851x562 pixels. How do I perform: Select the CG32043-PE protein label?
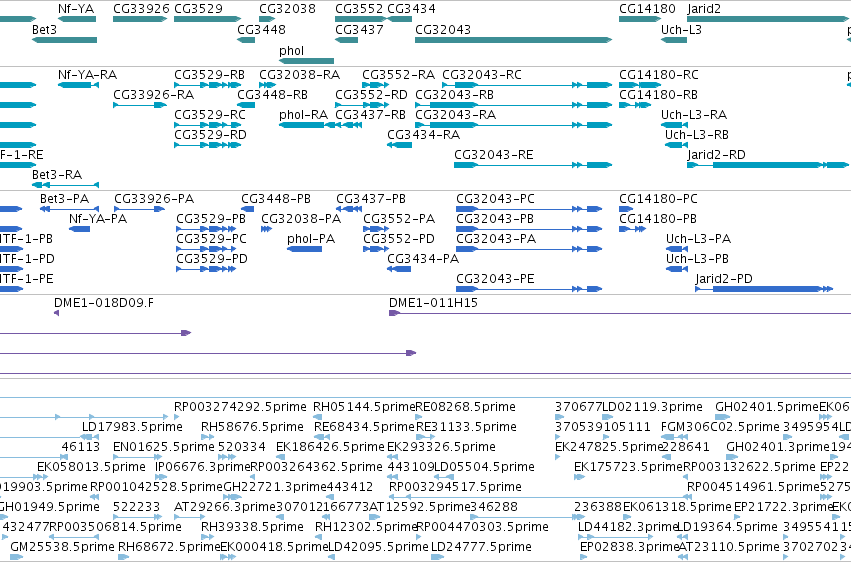pos(496,279)
